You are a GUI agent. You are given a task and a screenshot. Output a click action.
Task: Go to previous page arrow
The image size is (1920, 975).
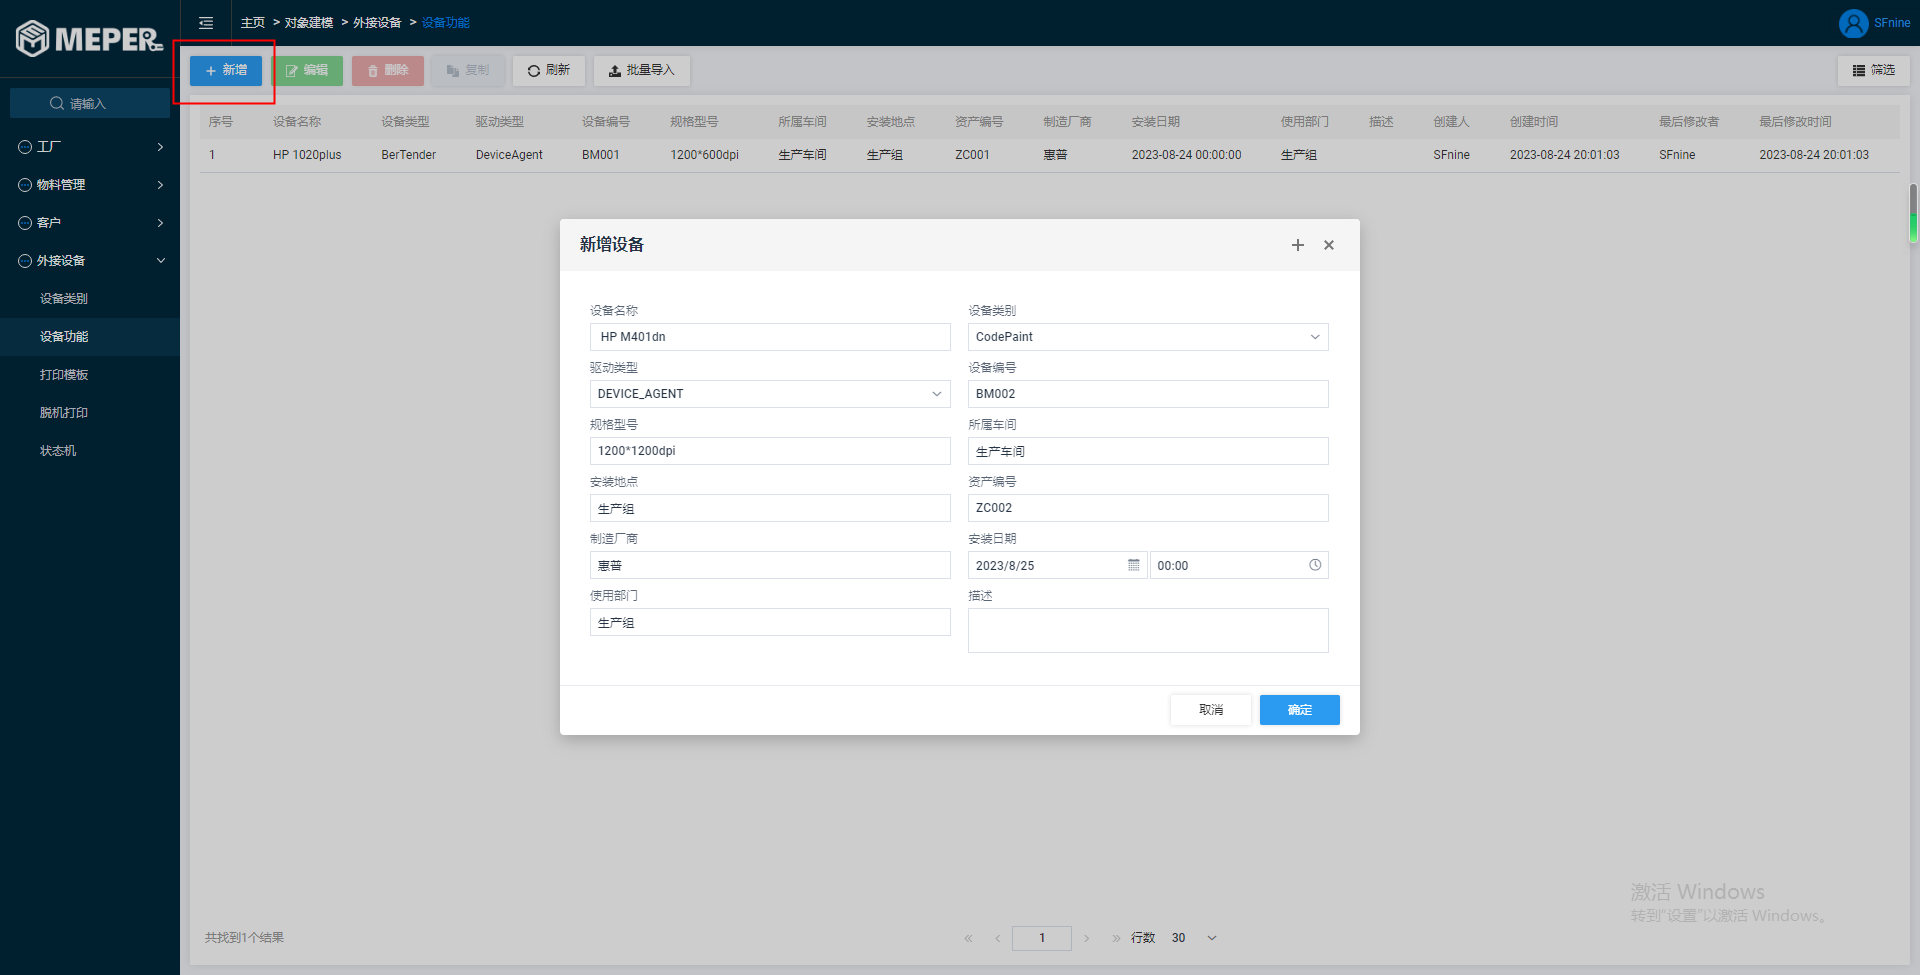click(x=998, y=938)
